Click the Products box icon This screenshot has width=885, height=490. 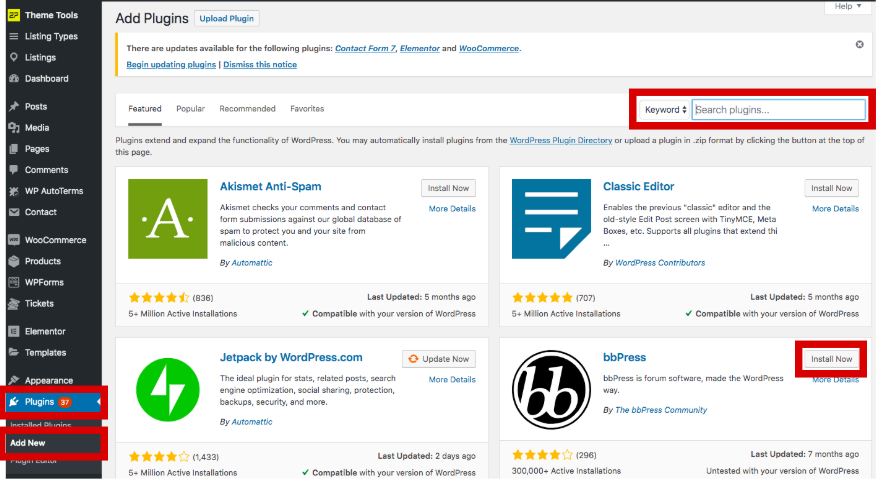(x=14, y=261)
